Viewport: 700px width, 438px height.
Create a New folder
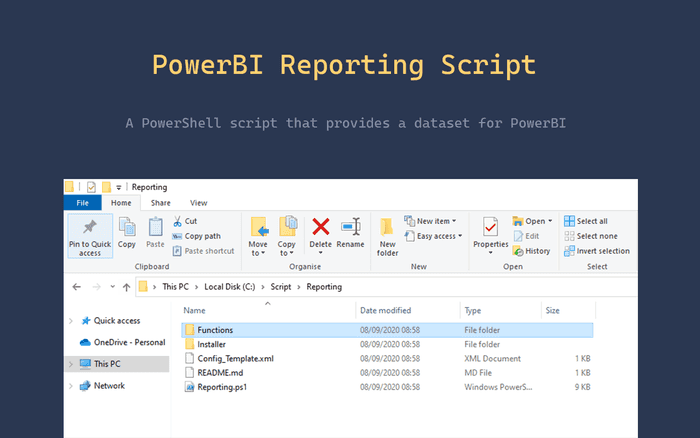[x=387, y=237]
